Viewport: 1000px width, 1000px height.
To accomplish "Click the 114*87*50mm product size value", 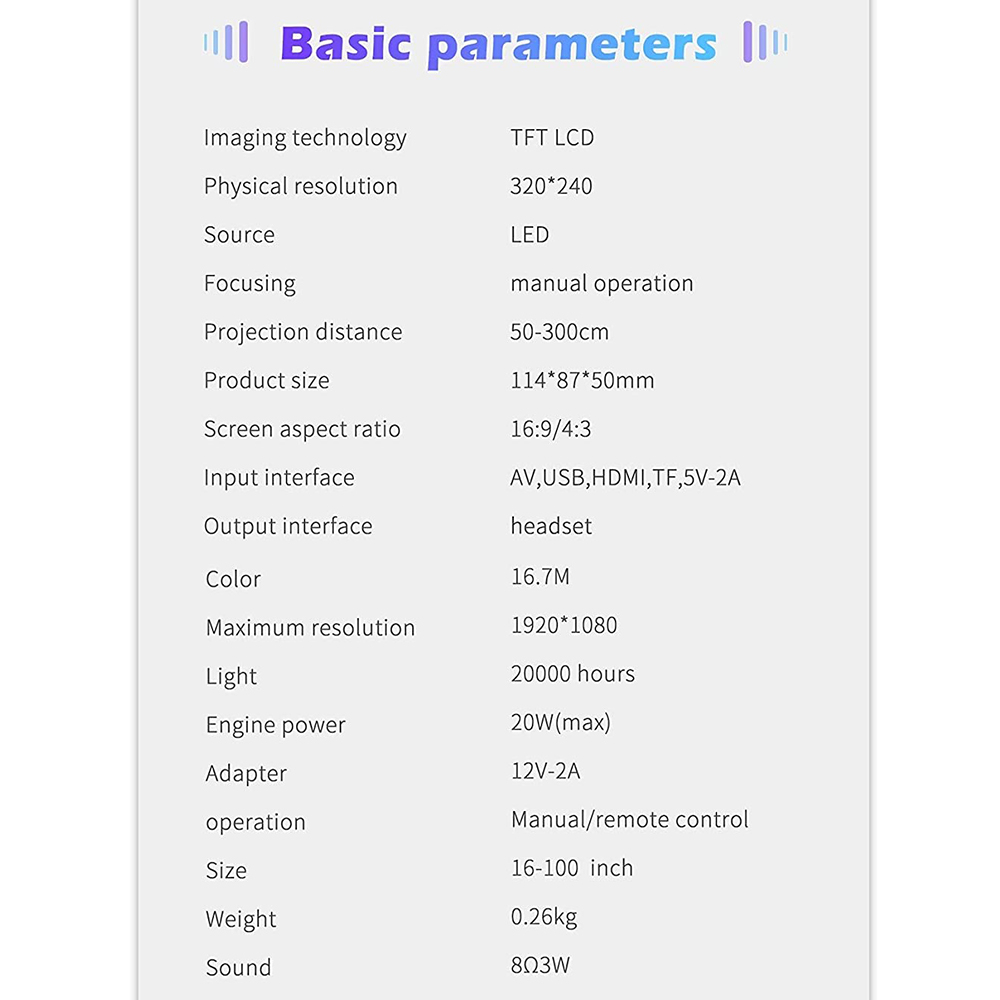I will point(582,381).
